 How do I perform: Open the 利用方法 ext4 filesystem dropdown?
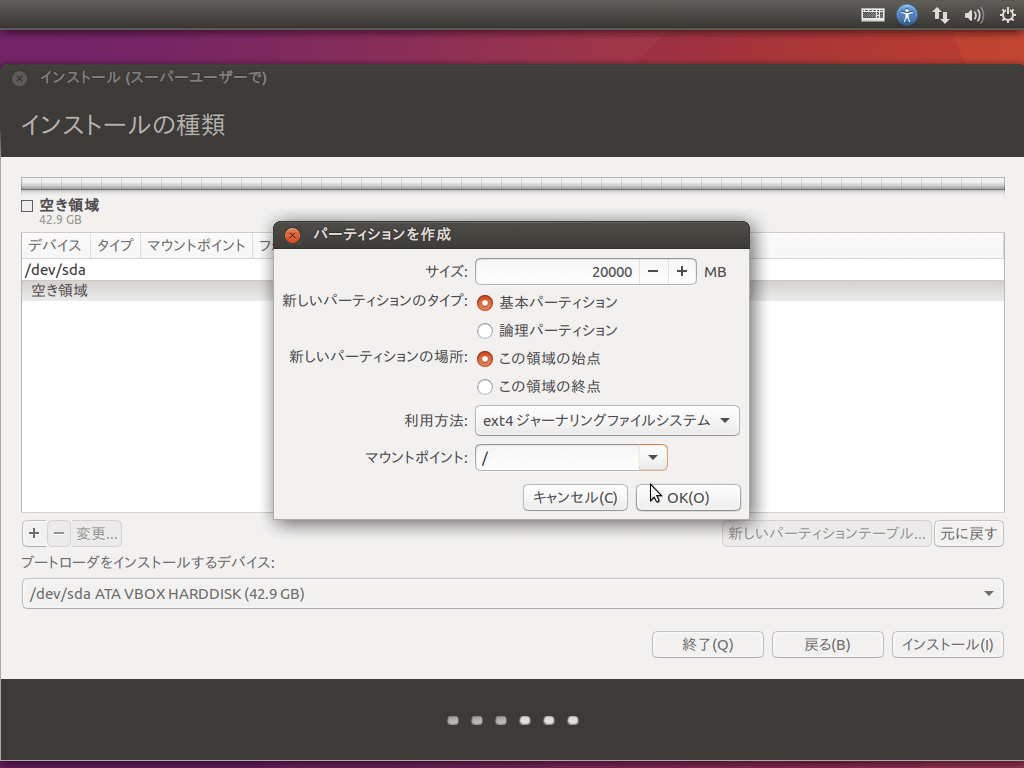(607, 421)
